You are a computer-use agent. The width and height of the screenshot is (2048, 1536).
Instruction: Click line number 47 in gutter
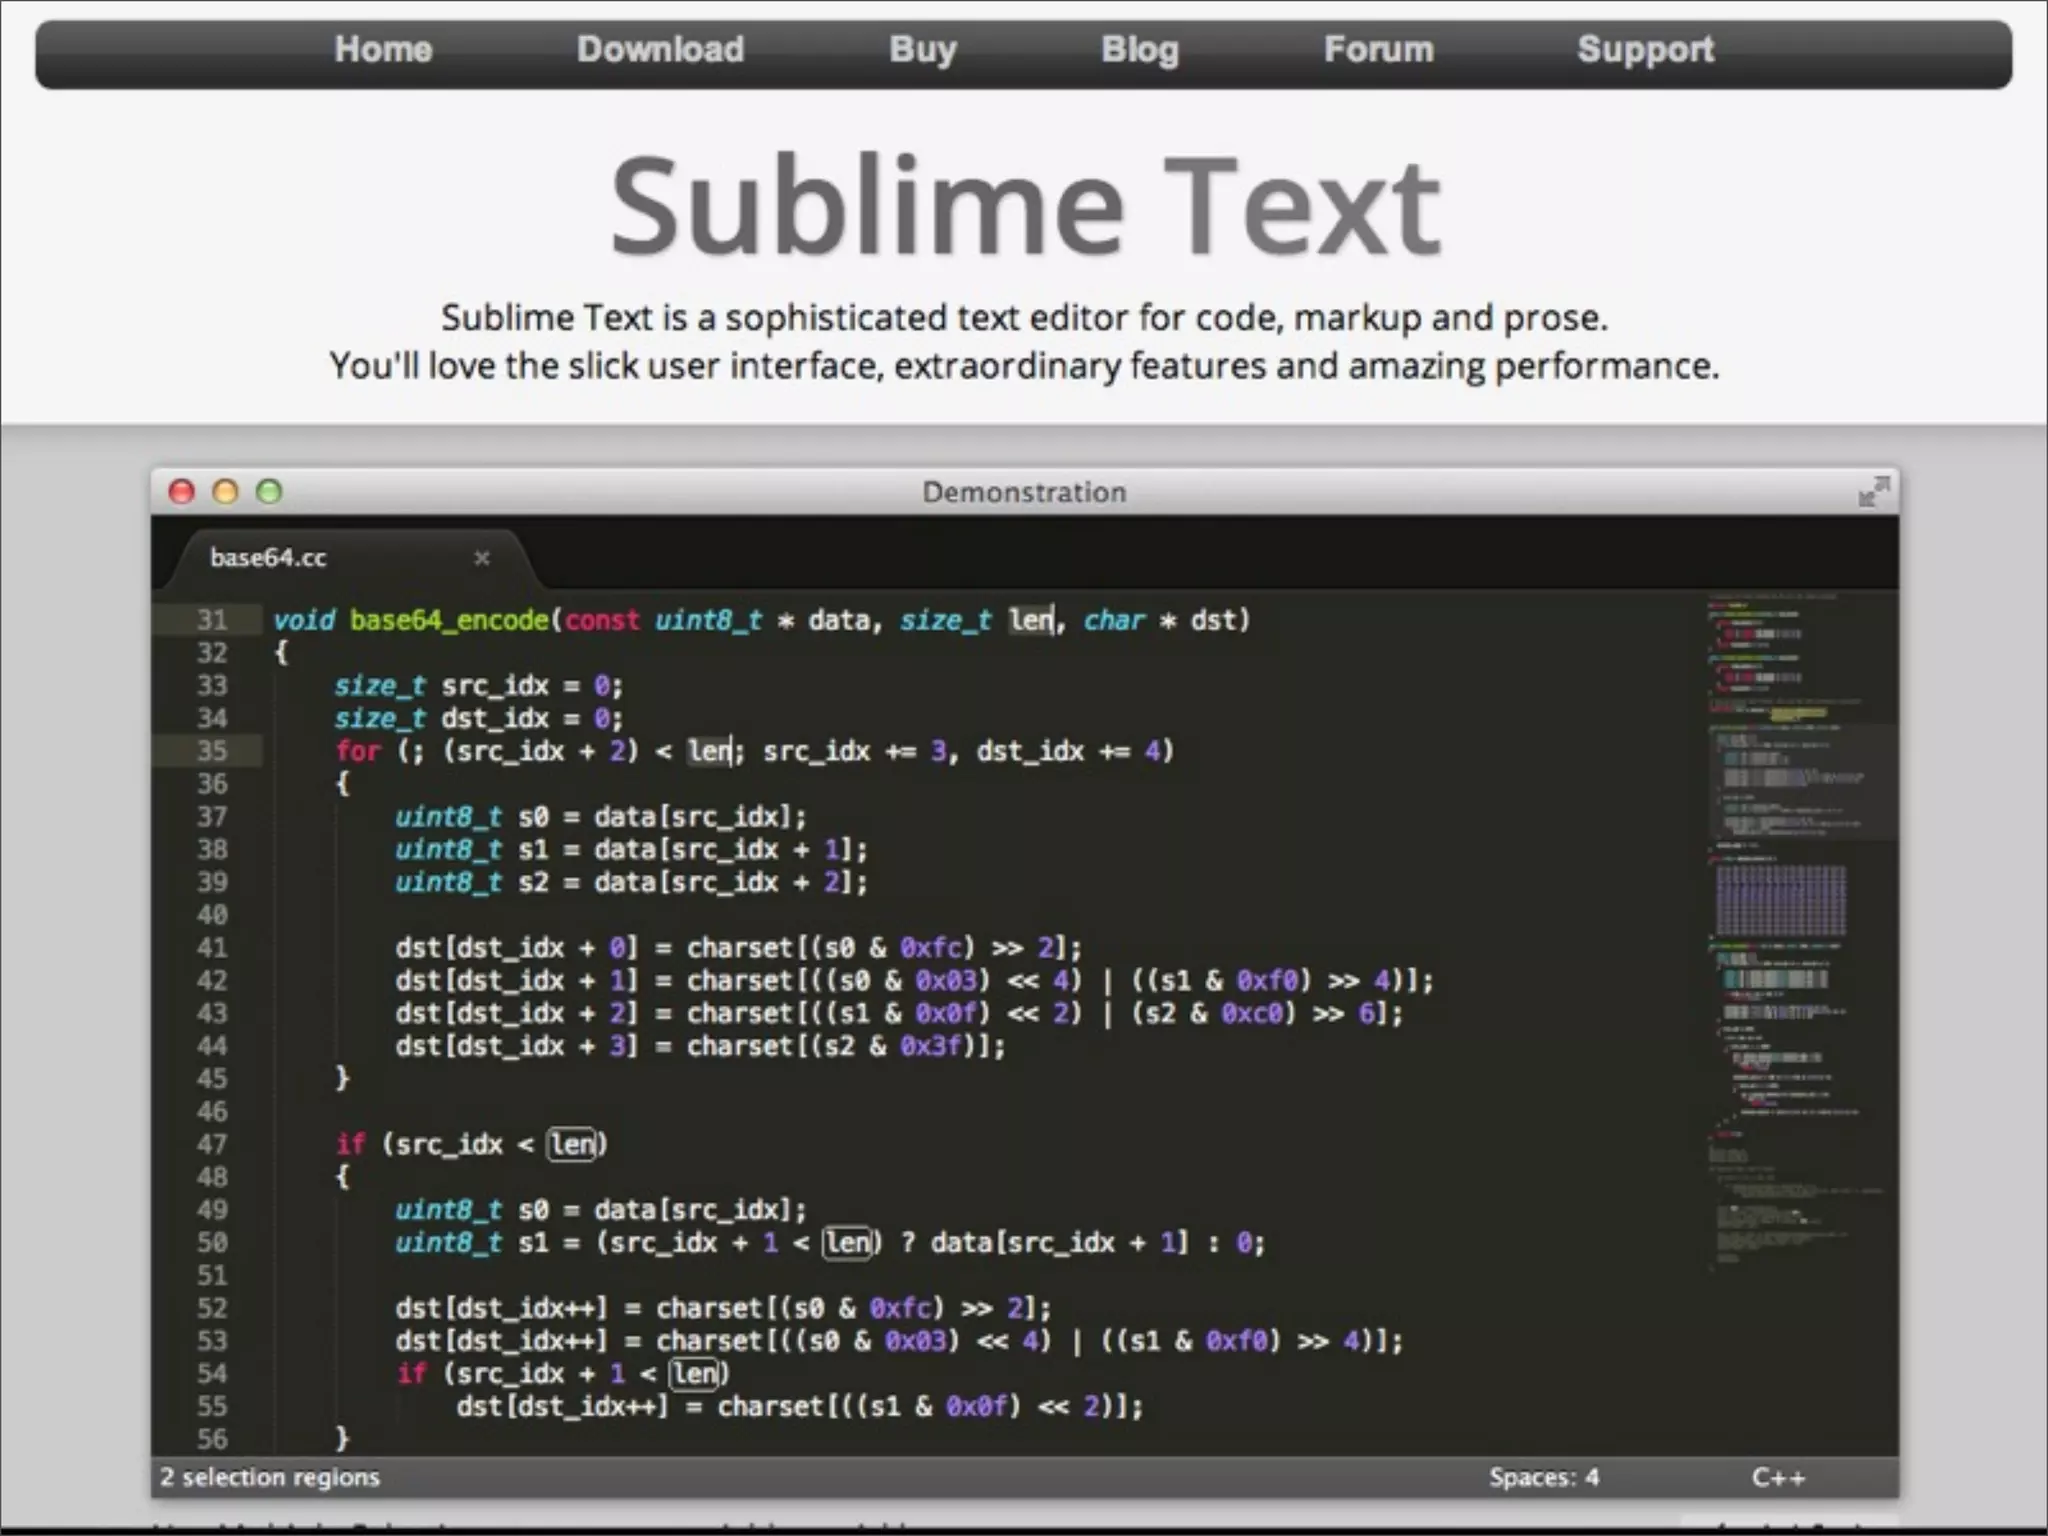[212, 1144]
